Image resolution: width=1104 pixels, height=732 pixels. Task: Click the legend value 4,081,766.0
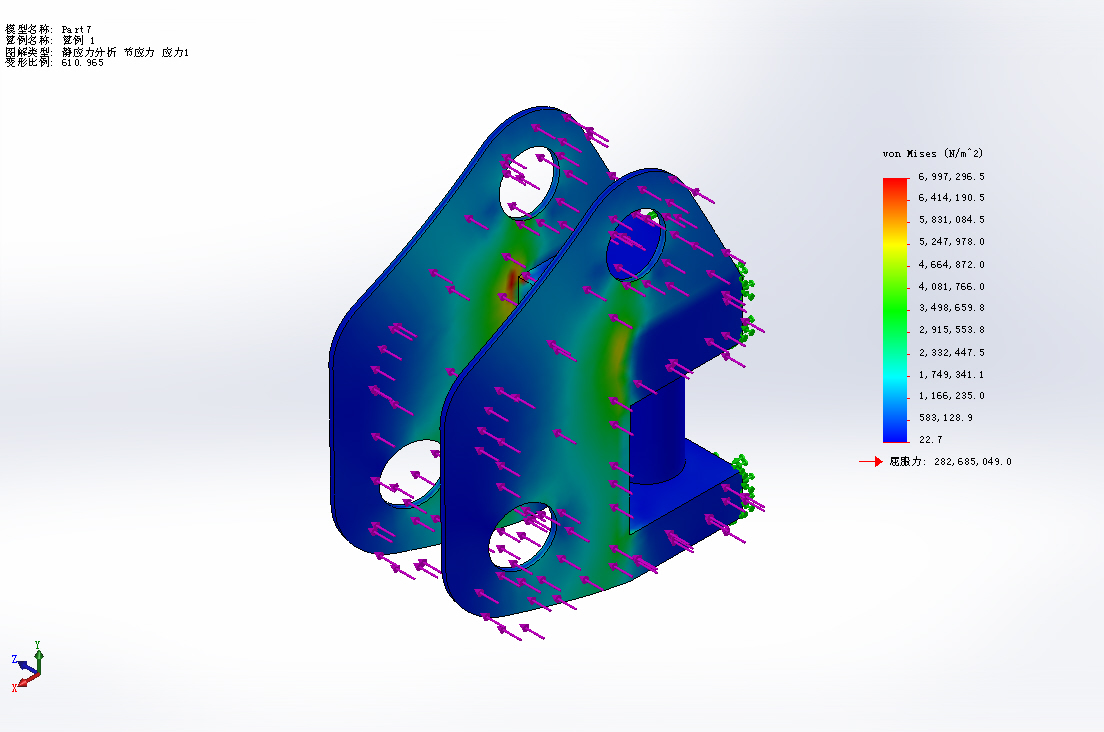pos(951,286)
